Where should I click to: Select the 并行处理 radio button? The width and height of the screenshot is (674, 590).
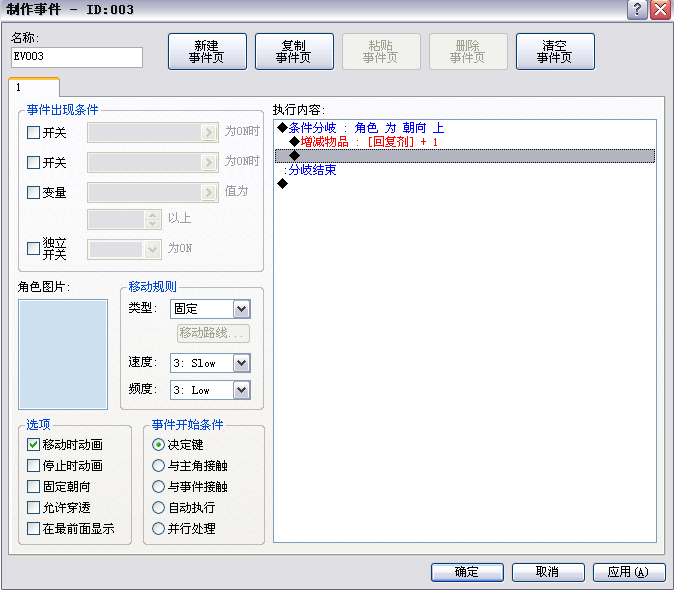click(x=158, y=529)
